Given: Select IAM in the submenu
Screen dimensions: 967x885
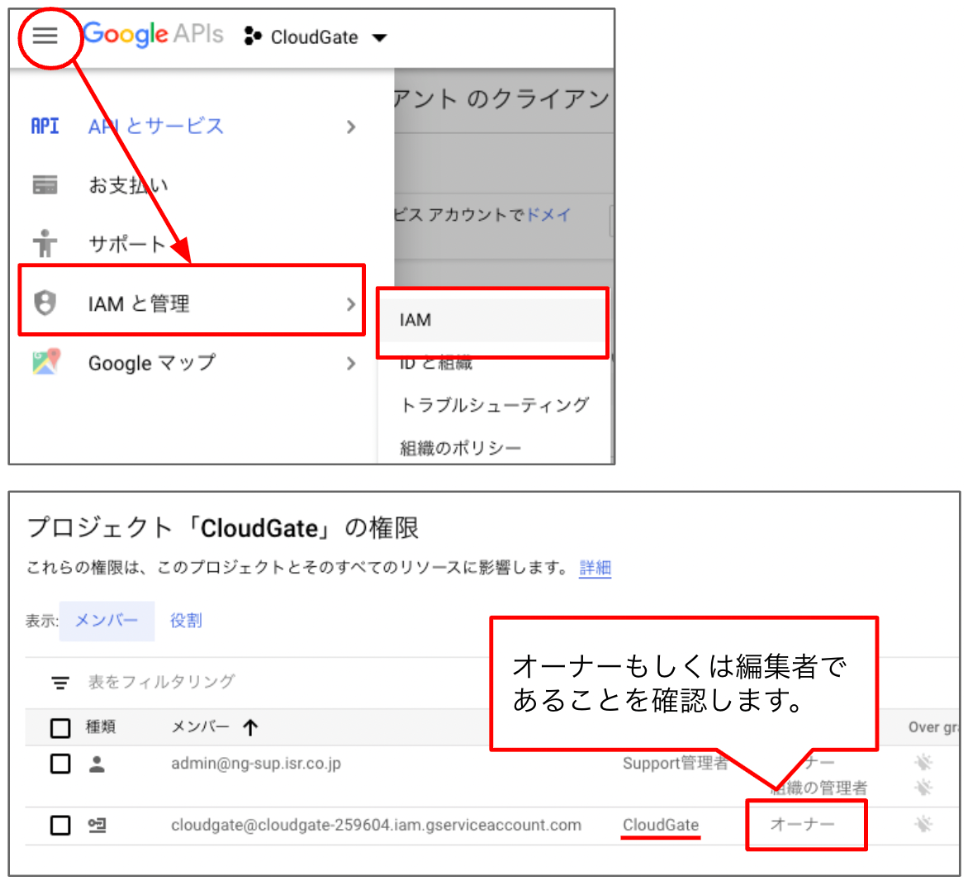Looking at the screenshot, I should point(493,320).
